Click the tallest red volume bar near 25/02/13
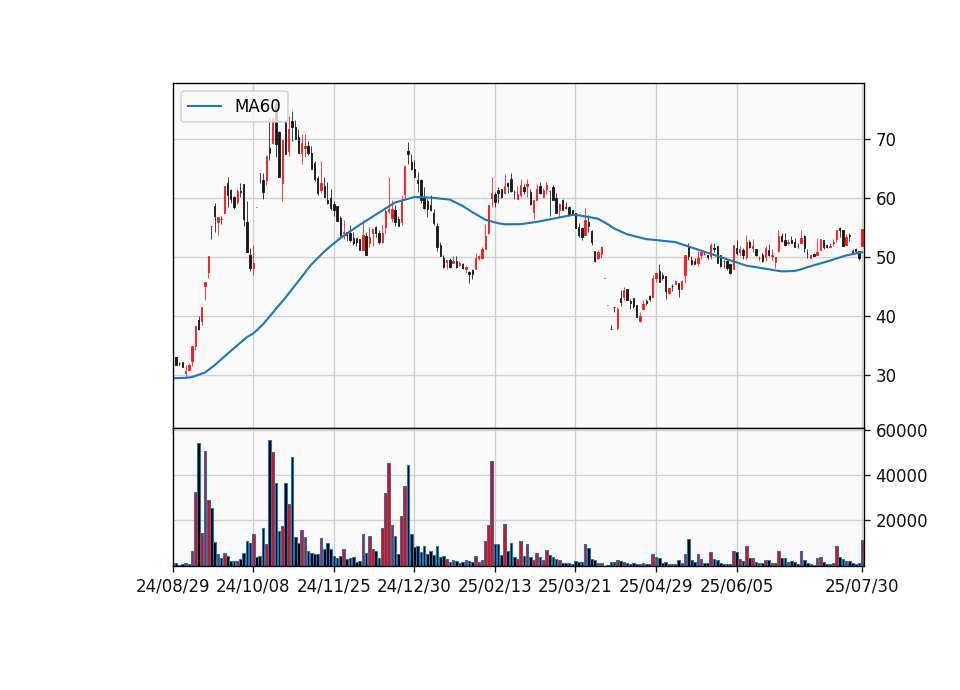 [x=492, y=514]
